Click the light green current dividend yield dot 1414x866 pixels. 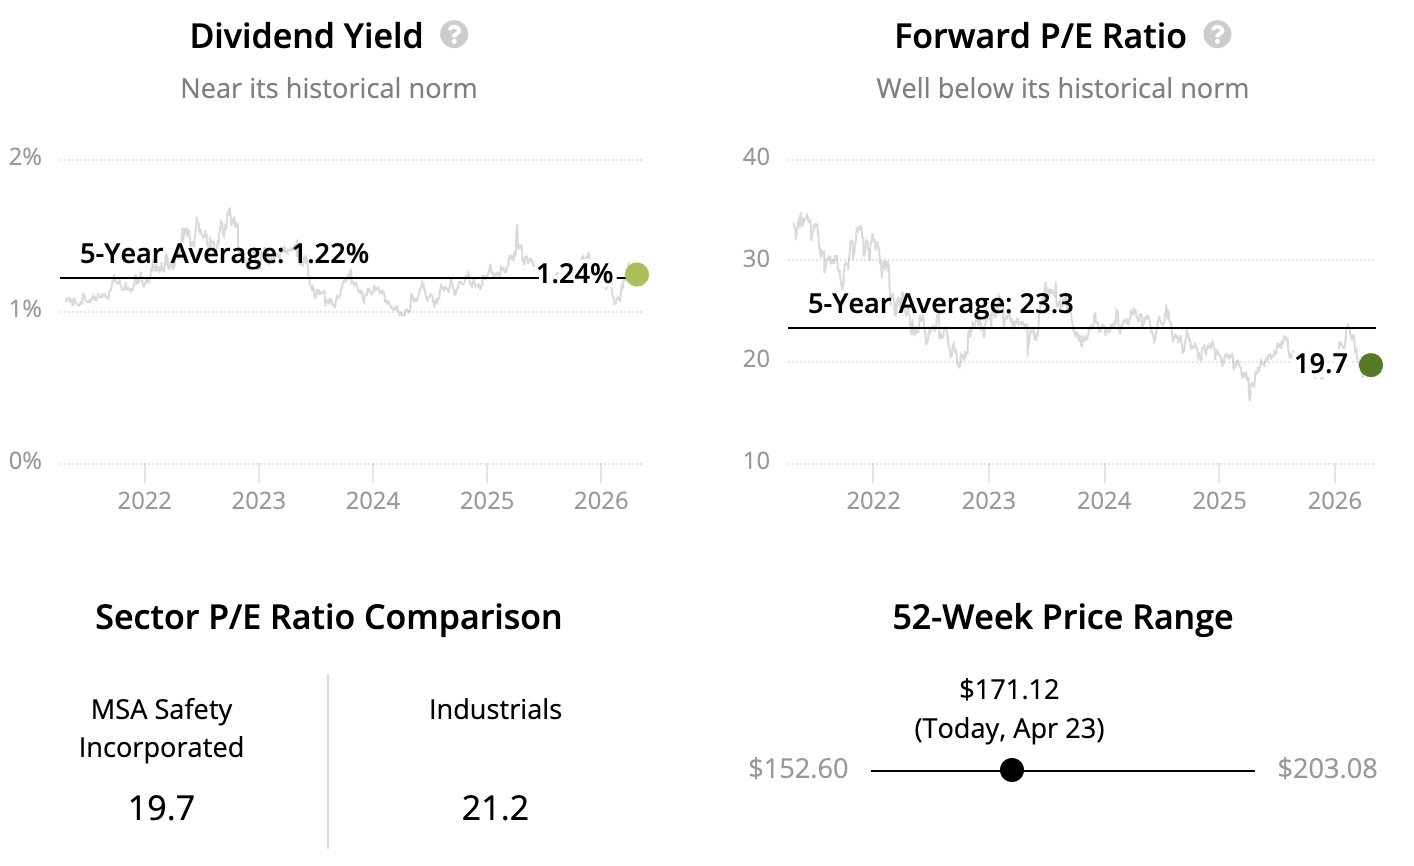636,274
